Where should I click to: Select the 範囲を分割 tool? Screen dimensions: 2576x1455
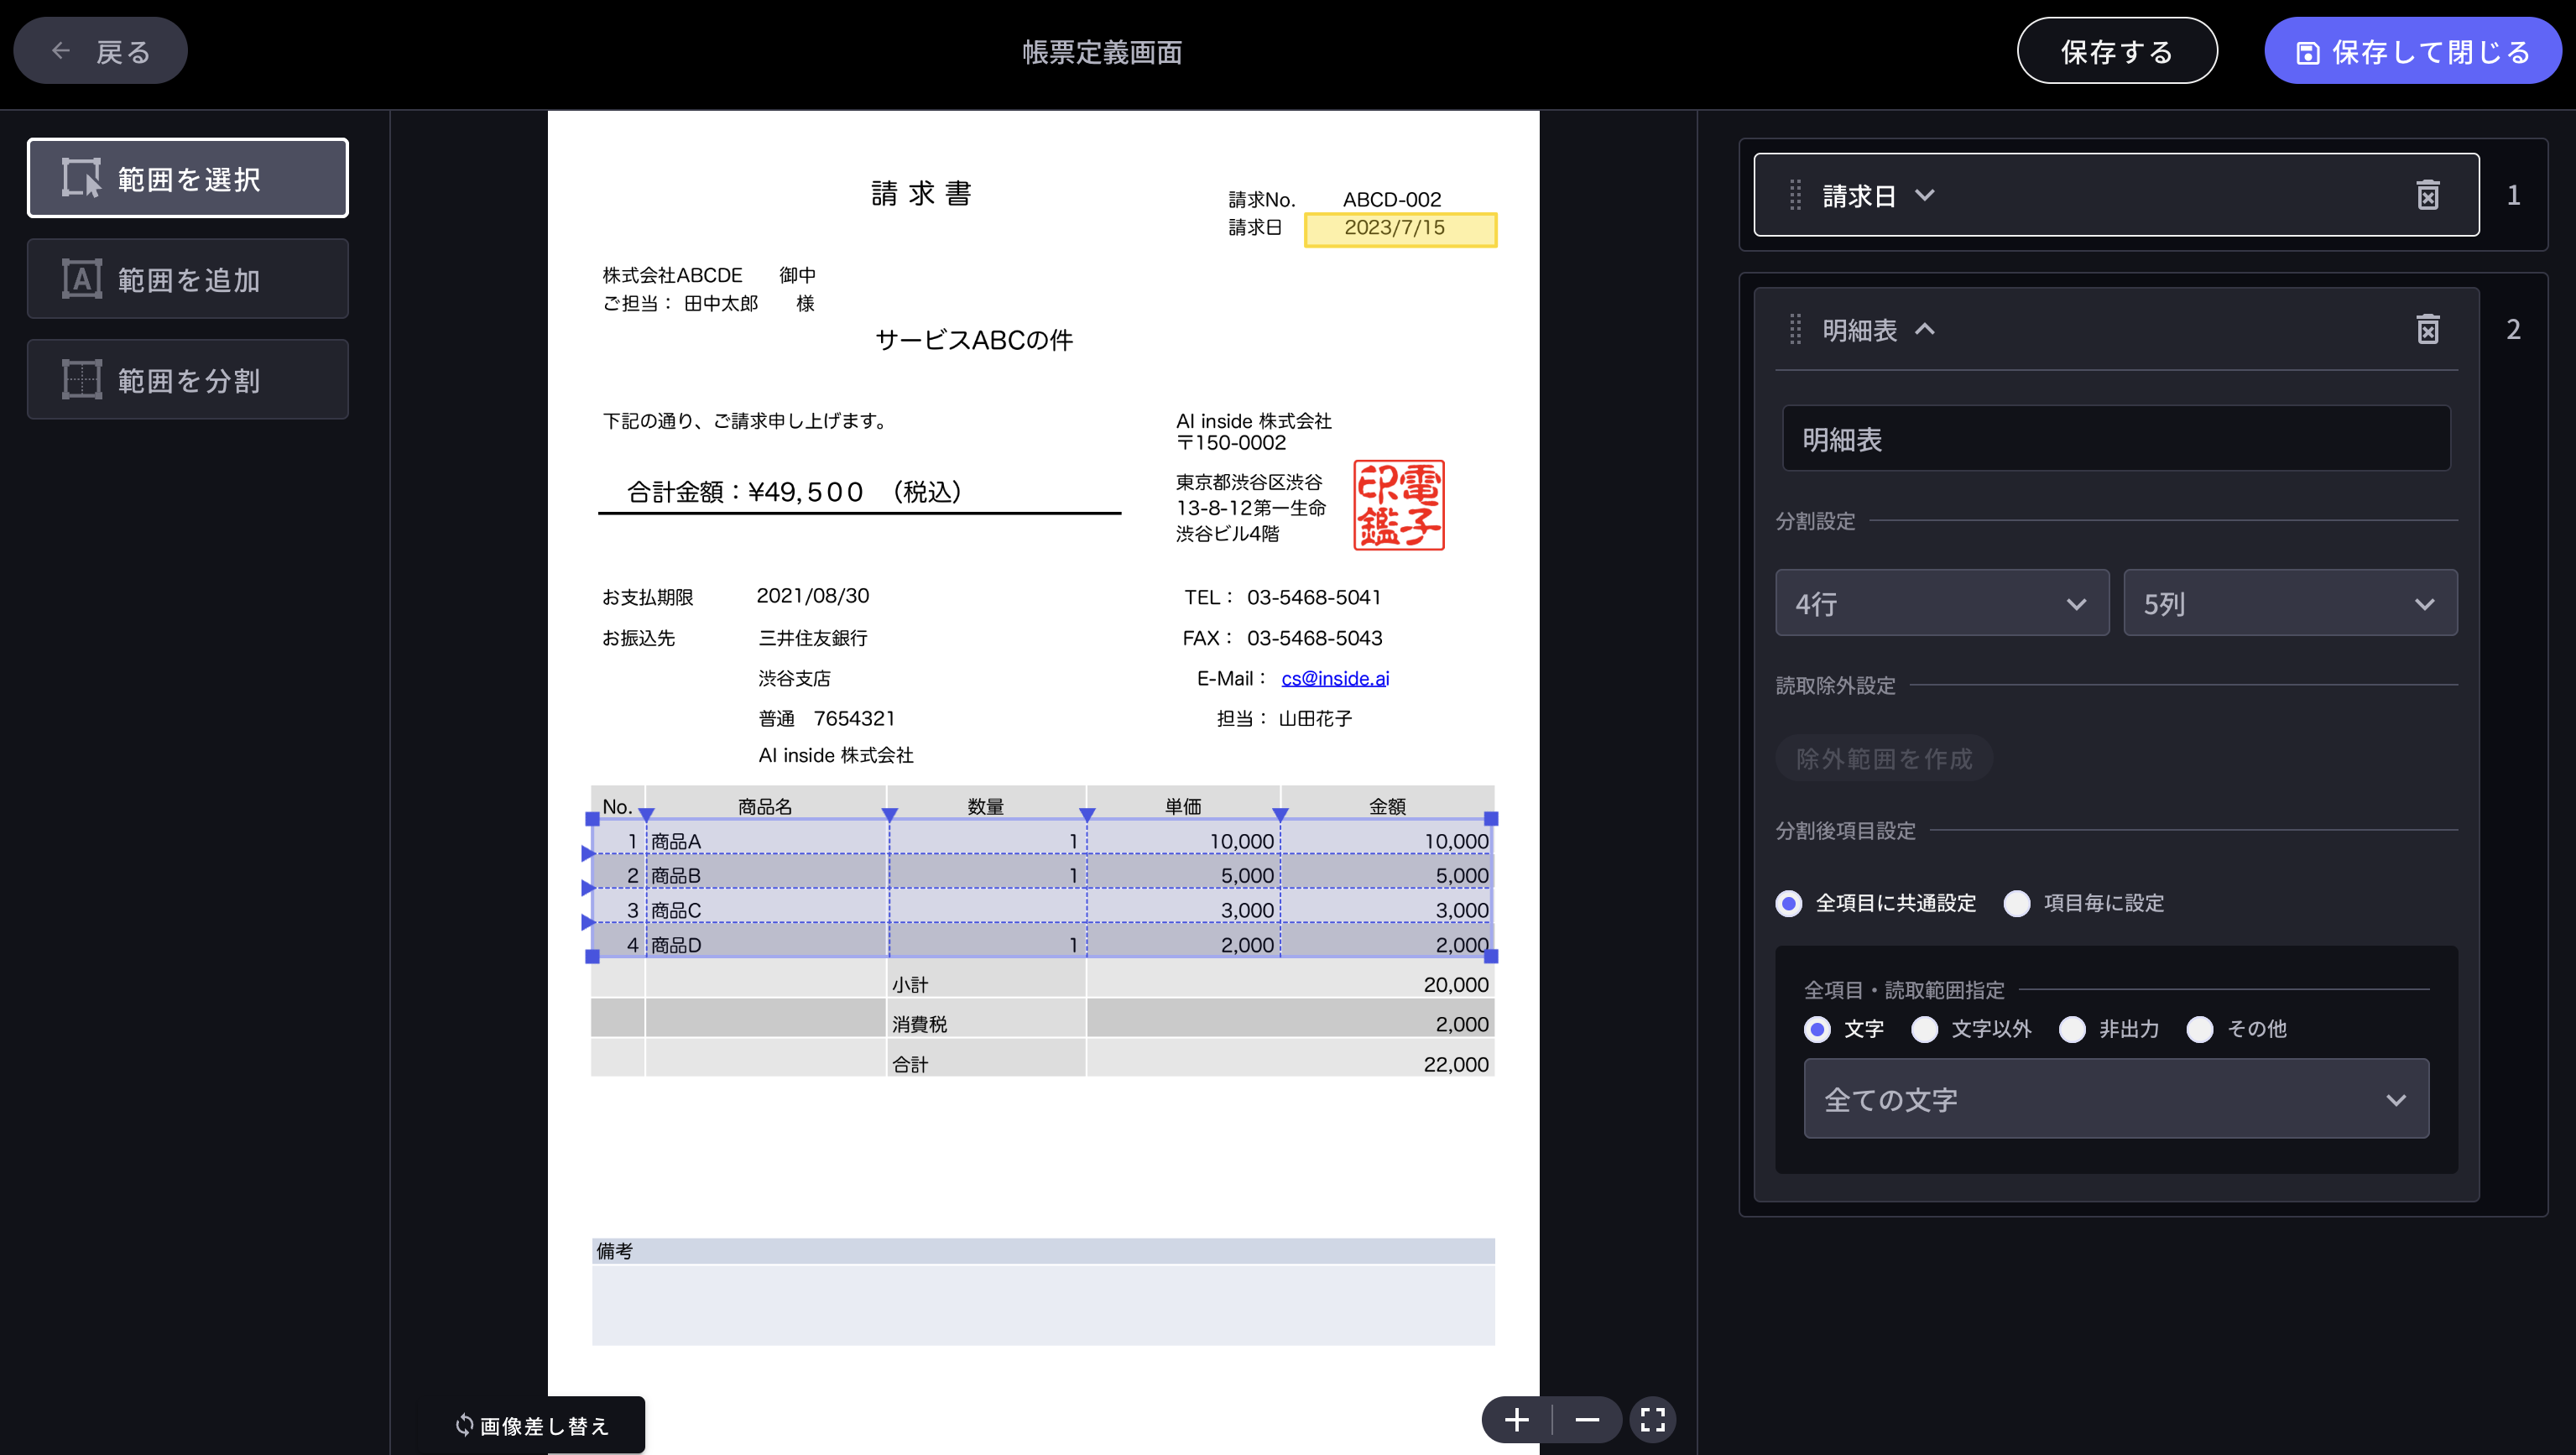pos(187,379)
